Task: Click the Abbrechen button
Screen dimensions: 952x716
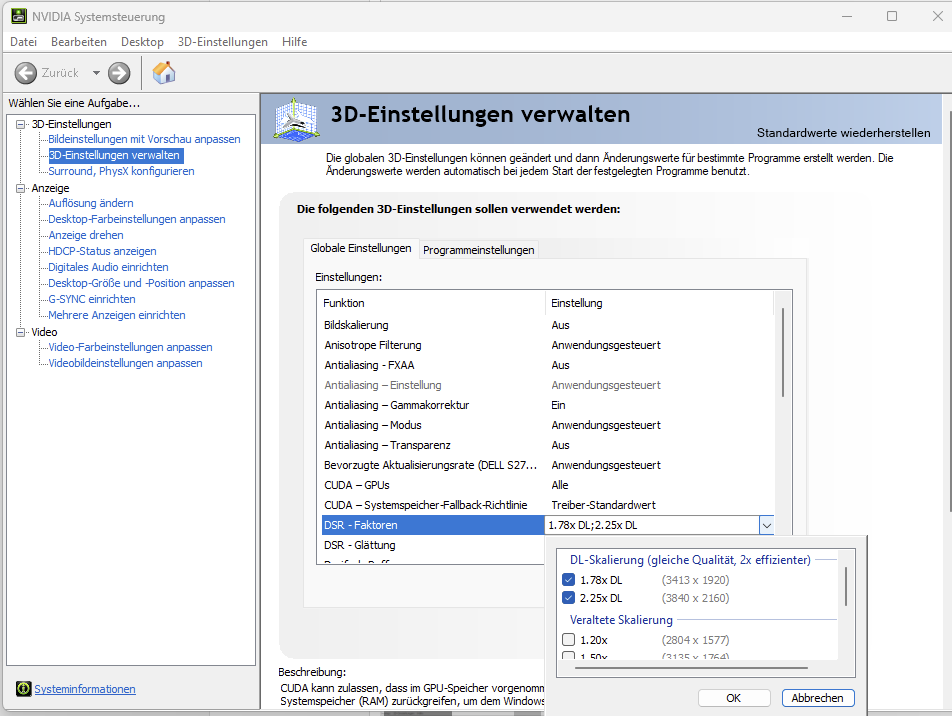Action: click(x=818, y=698)
